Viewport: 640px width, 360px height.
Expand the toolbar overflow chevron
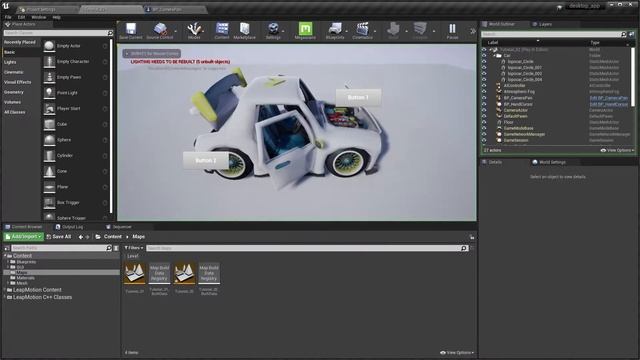coord(473,31)
